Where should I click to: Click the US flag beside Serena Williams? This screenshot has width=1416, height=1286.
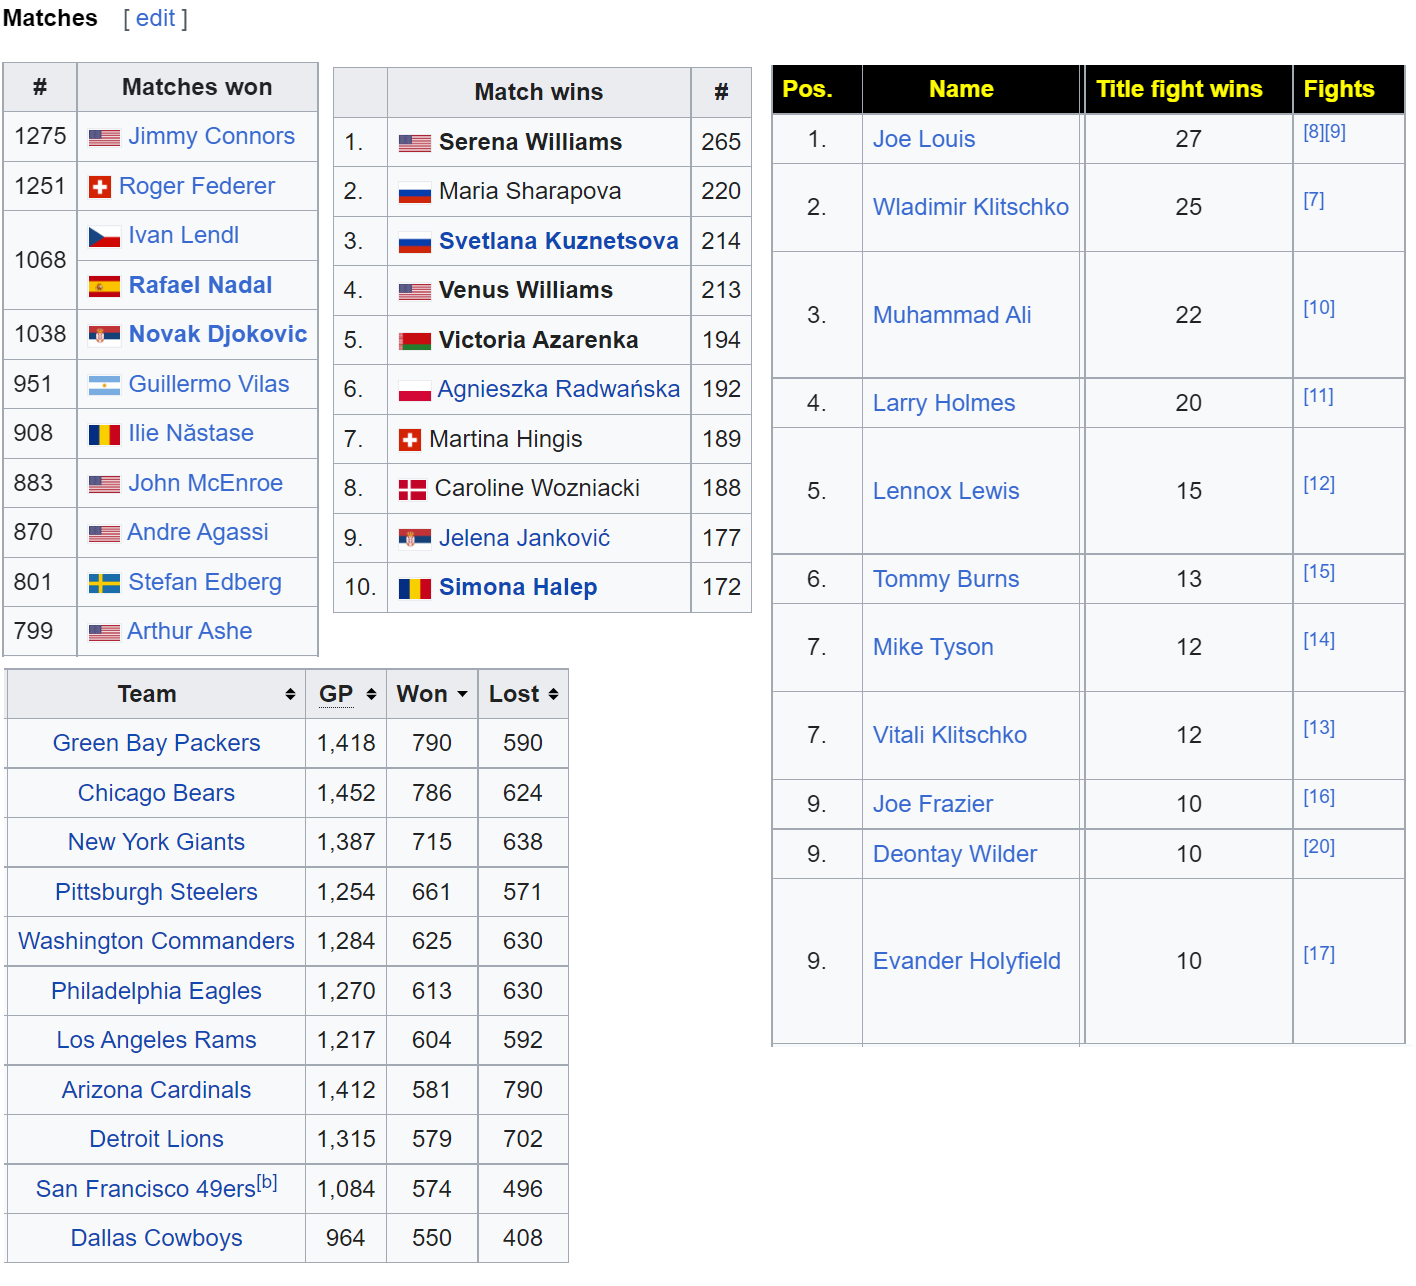(415, 144)
